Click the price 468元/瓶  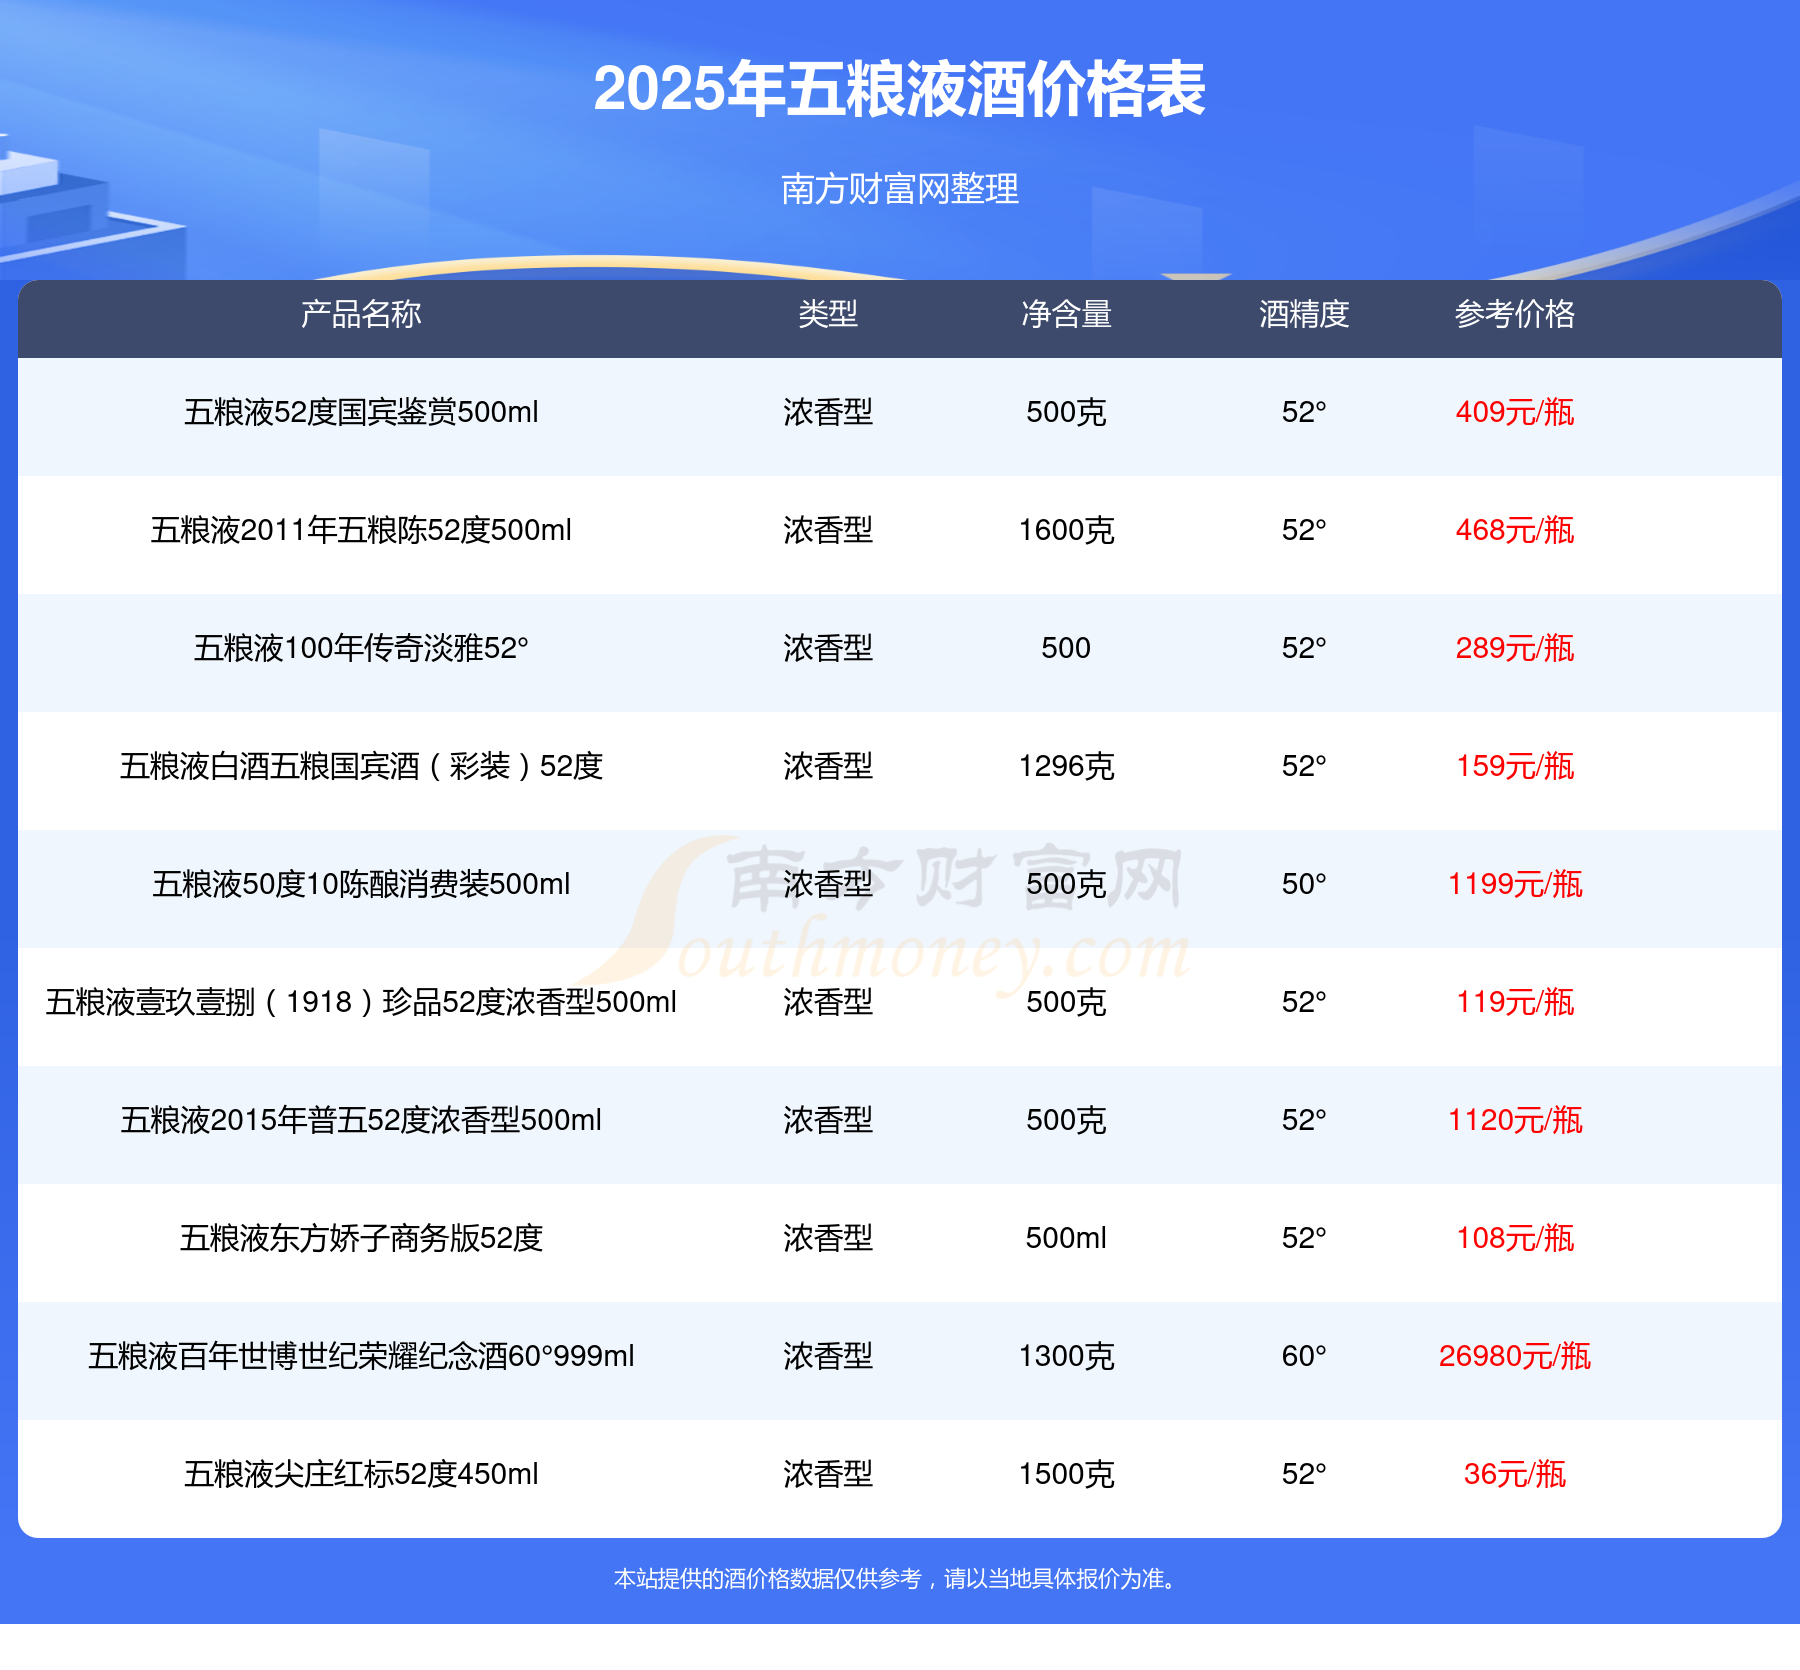(x=1515, y=530)
